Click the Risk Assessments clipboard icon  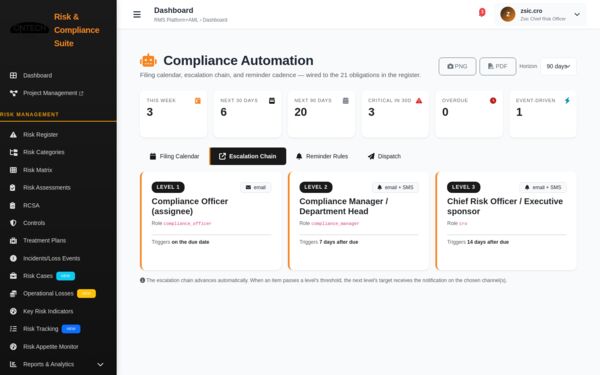click(x=13, y=188)
